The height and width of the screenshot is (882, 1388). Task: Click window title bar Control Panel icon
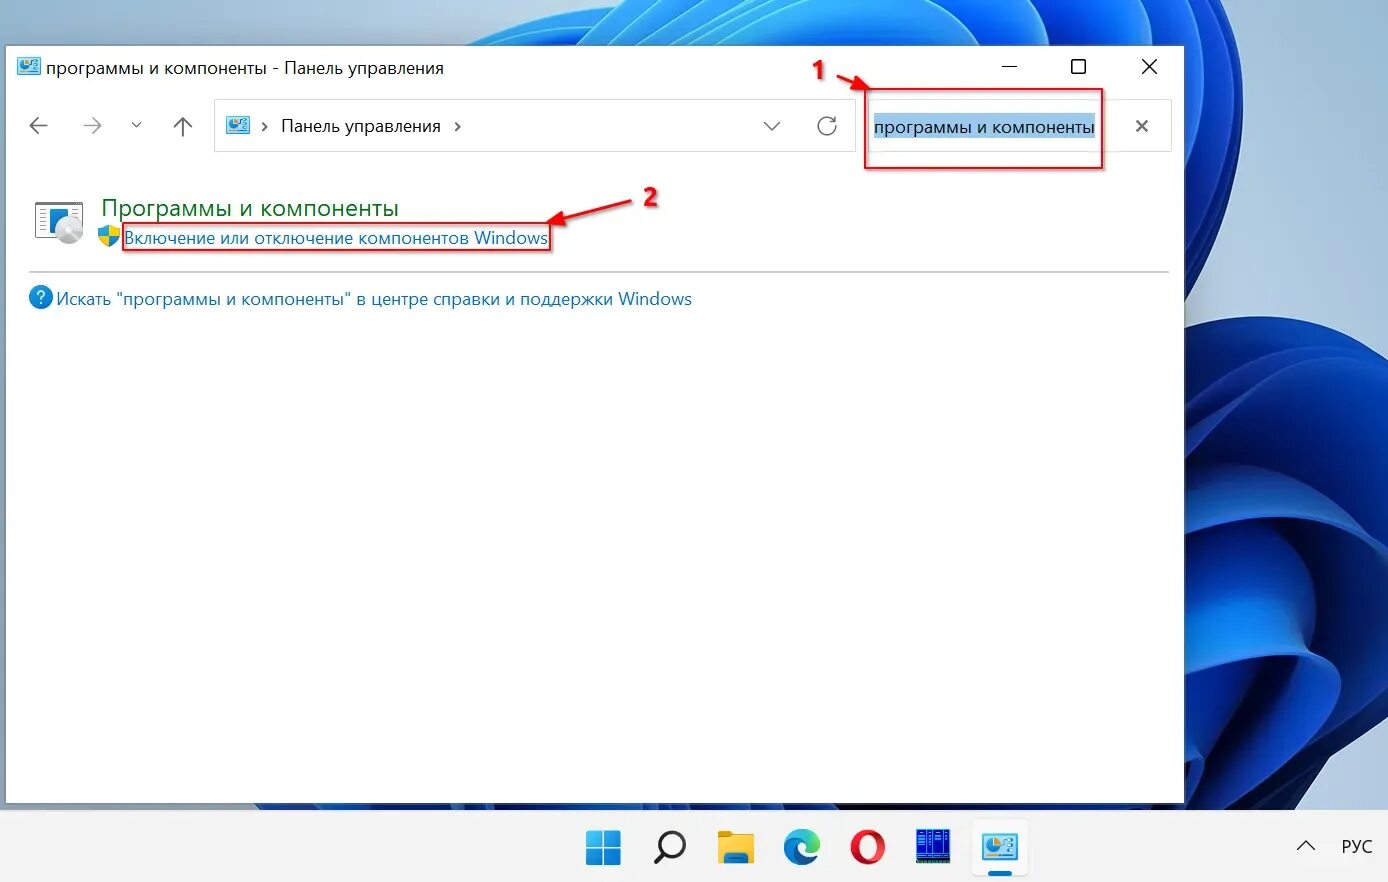[x=29, y=67]
